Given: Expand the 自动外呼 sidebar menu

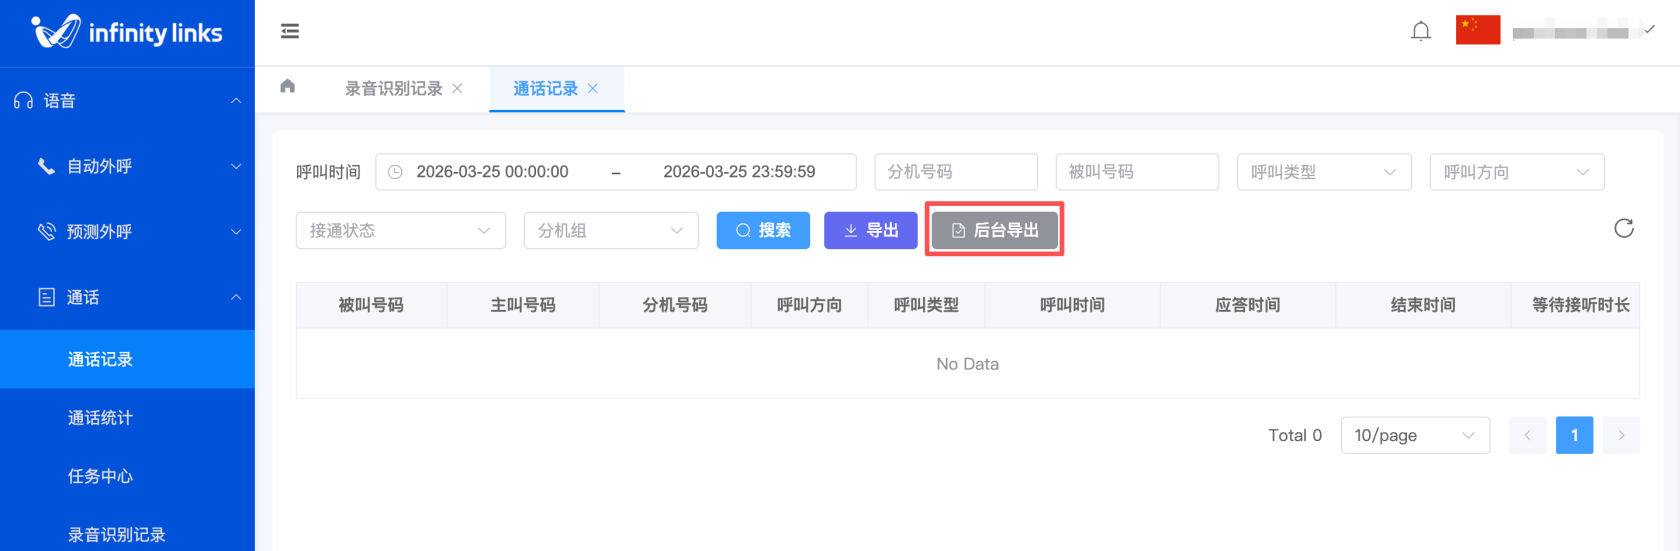Looking at the screenshot, I should pyautogui.click(x=127, y=166).
